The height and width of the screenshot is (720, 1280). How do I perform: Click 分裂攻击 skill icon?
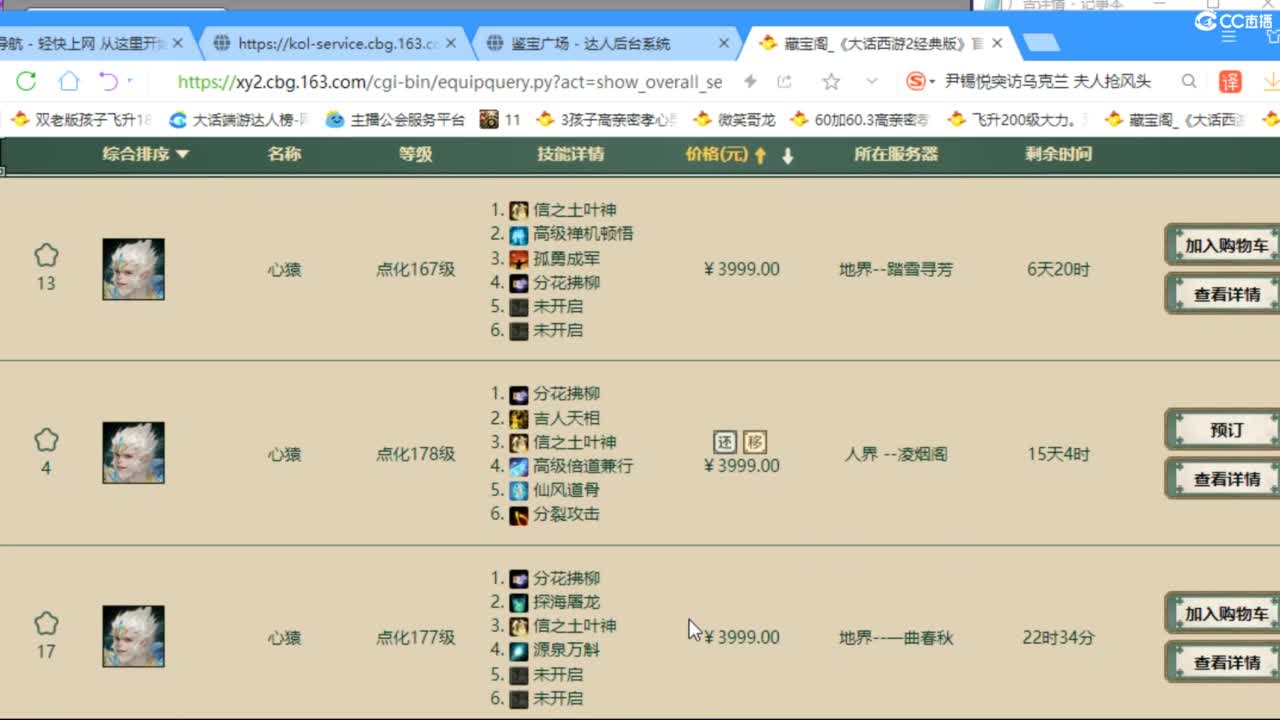pos(519,514)
